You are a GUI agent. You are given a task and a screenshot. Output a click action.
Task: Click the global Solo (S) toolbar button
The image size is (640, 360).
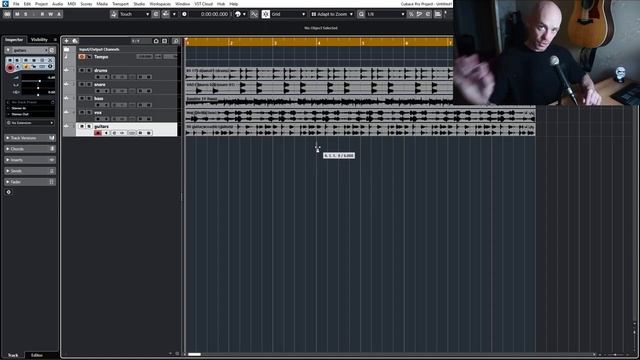[x=26, y=14]
